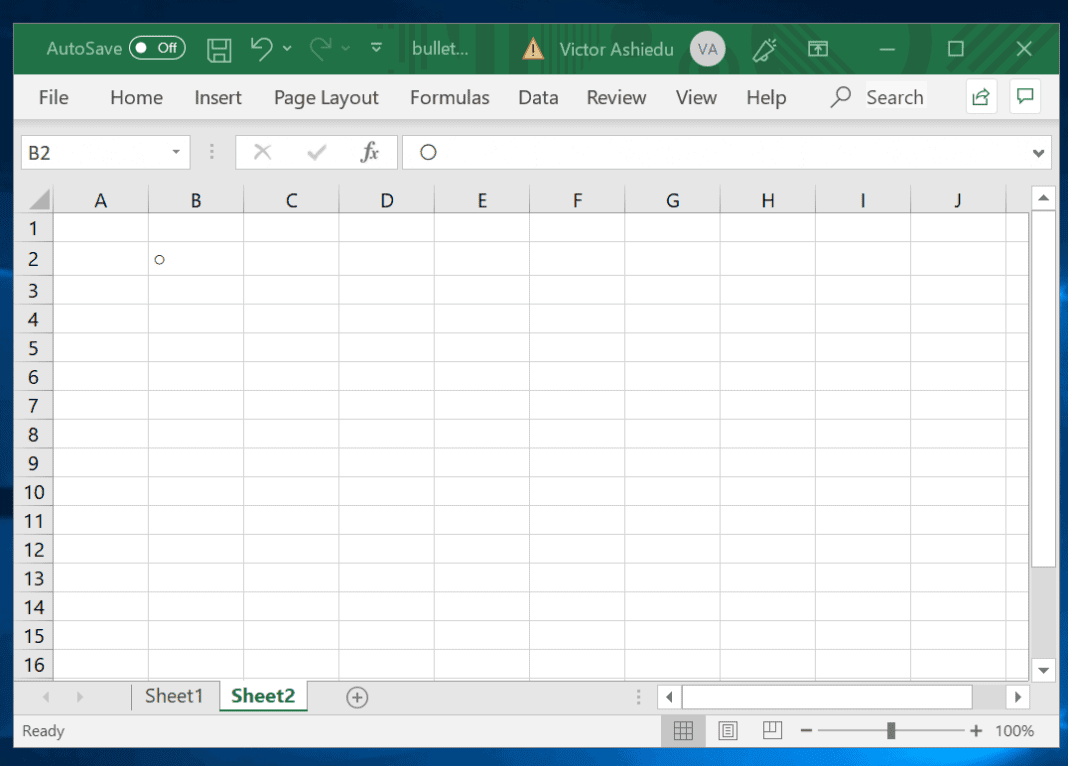
Task: Switch to the Sheet1 tab
Action: coord(174,696)
